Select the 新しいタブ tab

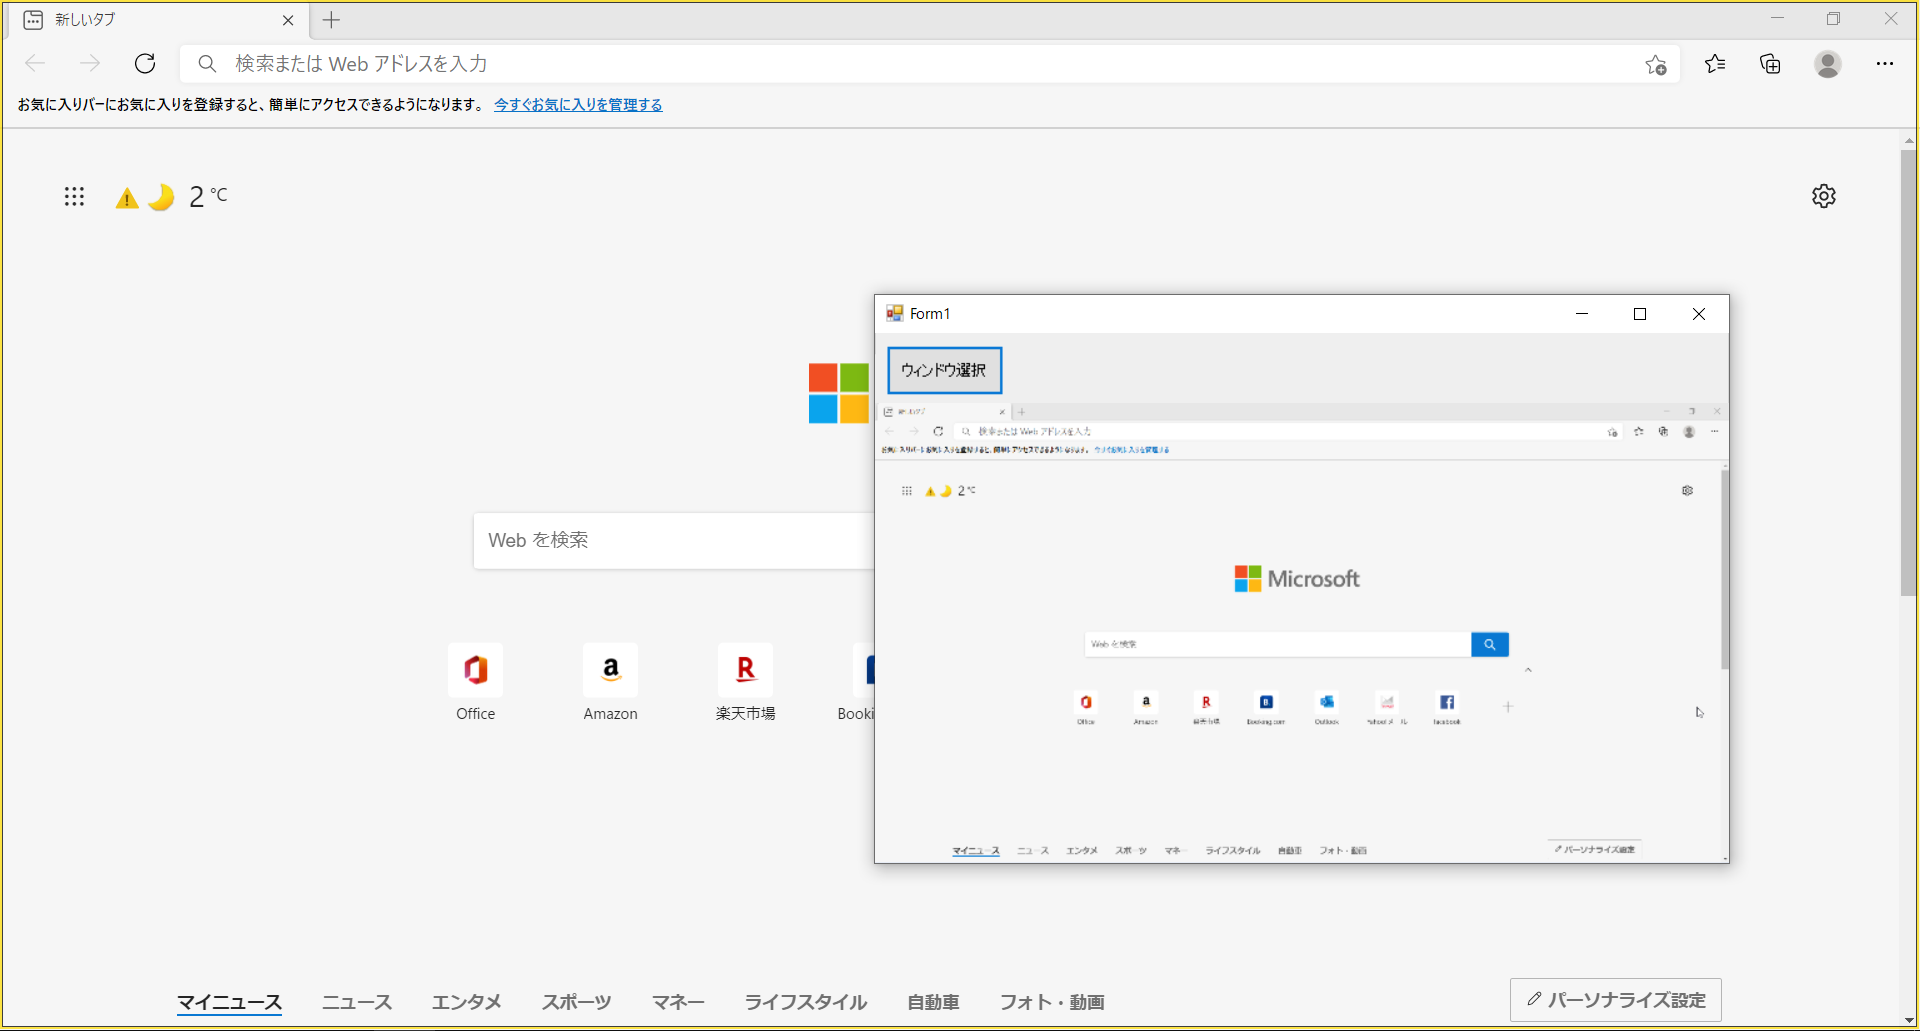point(160,20)
